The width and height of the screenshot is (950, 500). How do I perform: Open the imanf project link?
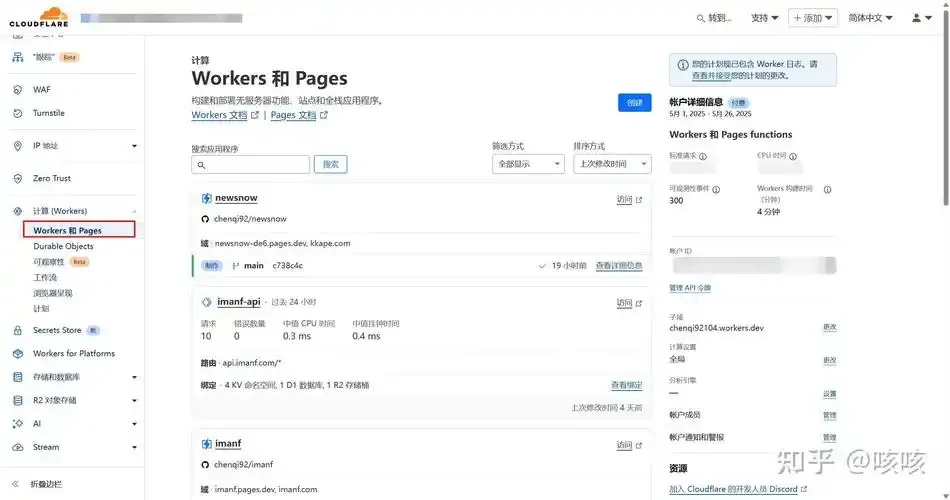tap(228, 444)
